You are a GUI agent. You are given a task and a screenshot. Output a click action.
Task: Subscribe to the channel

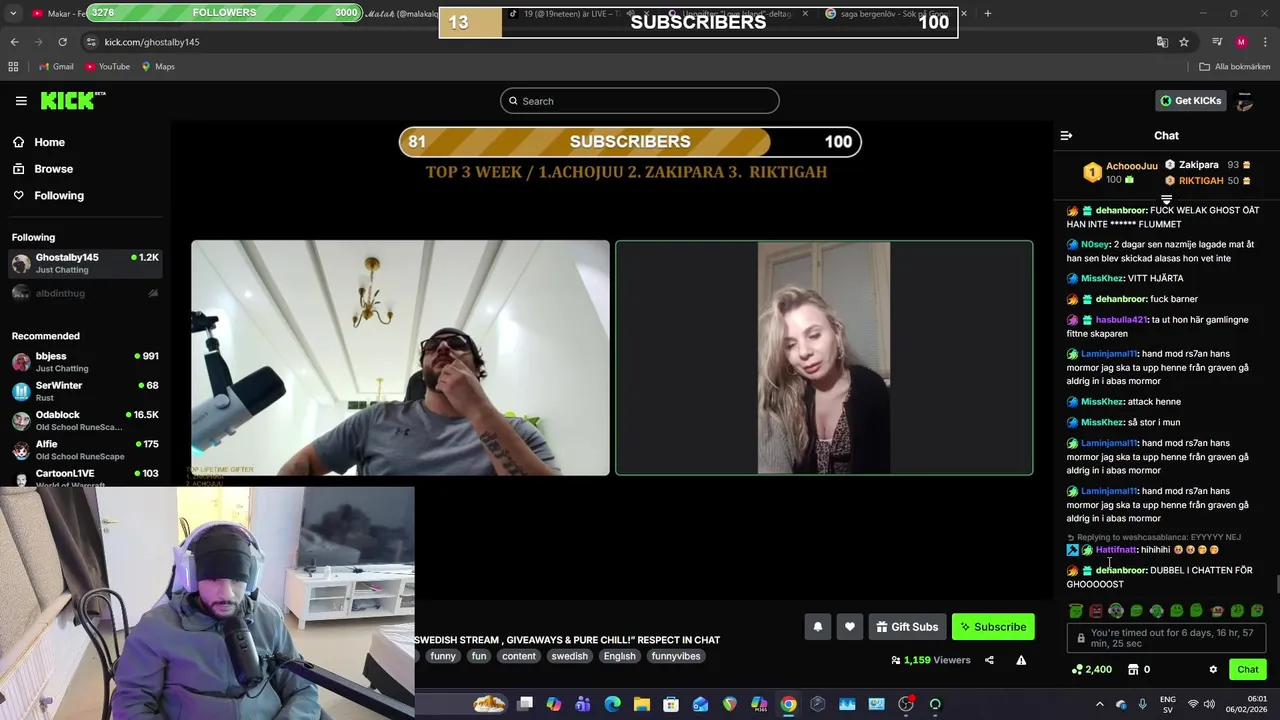[993, 627]
